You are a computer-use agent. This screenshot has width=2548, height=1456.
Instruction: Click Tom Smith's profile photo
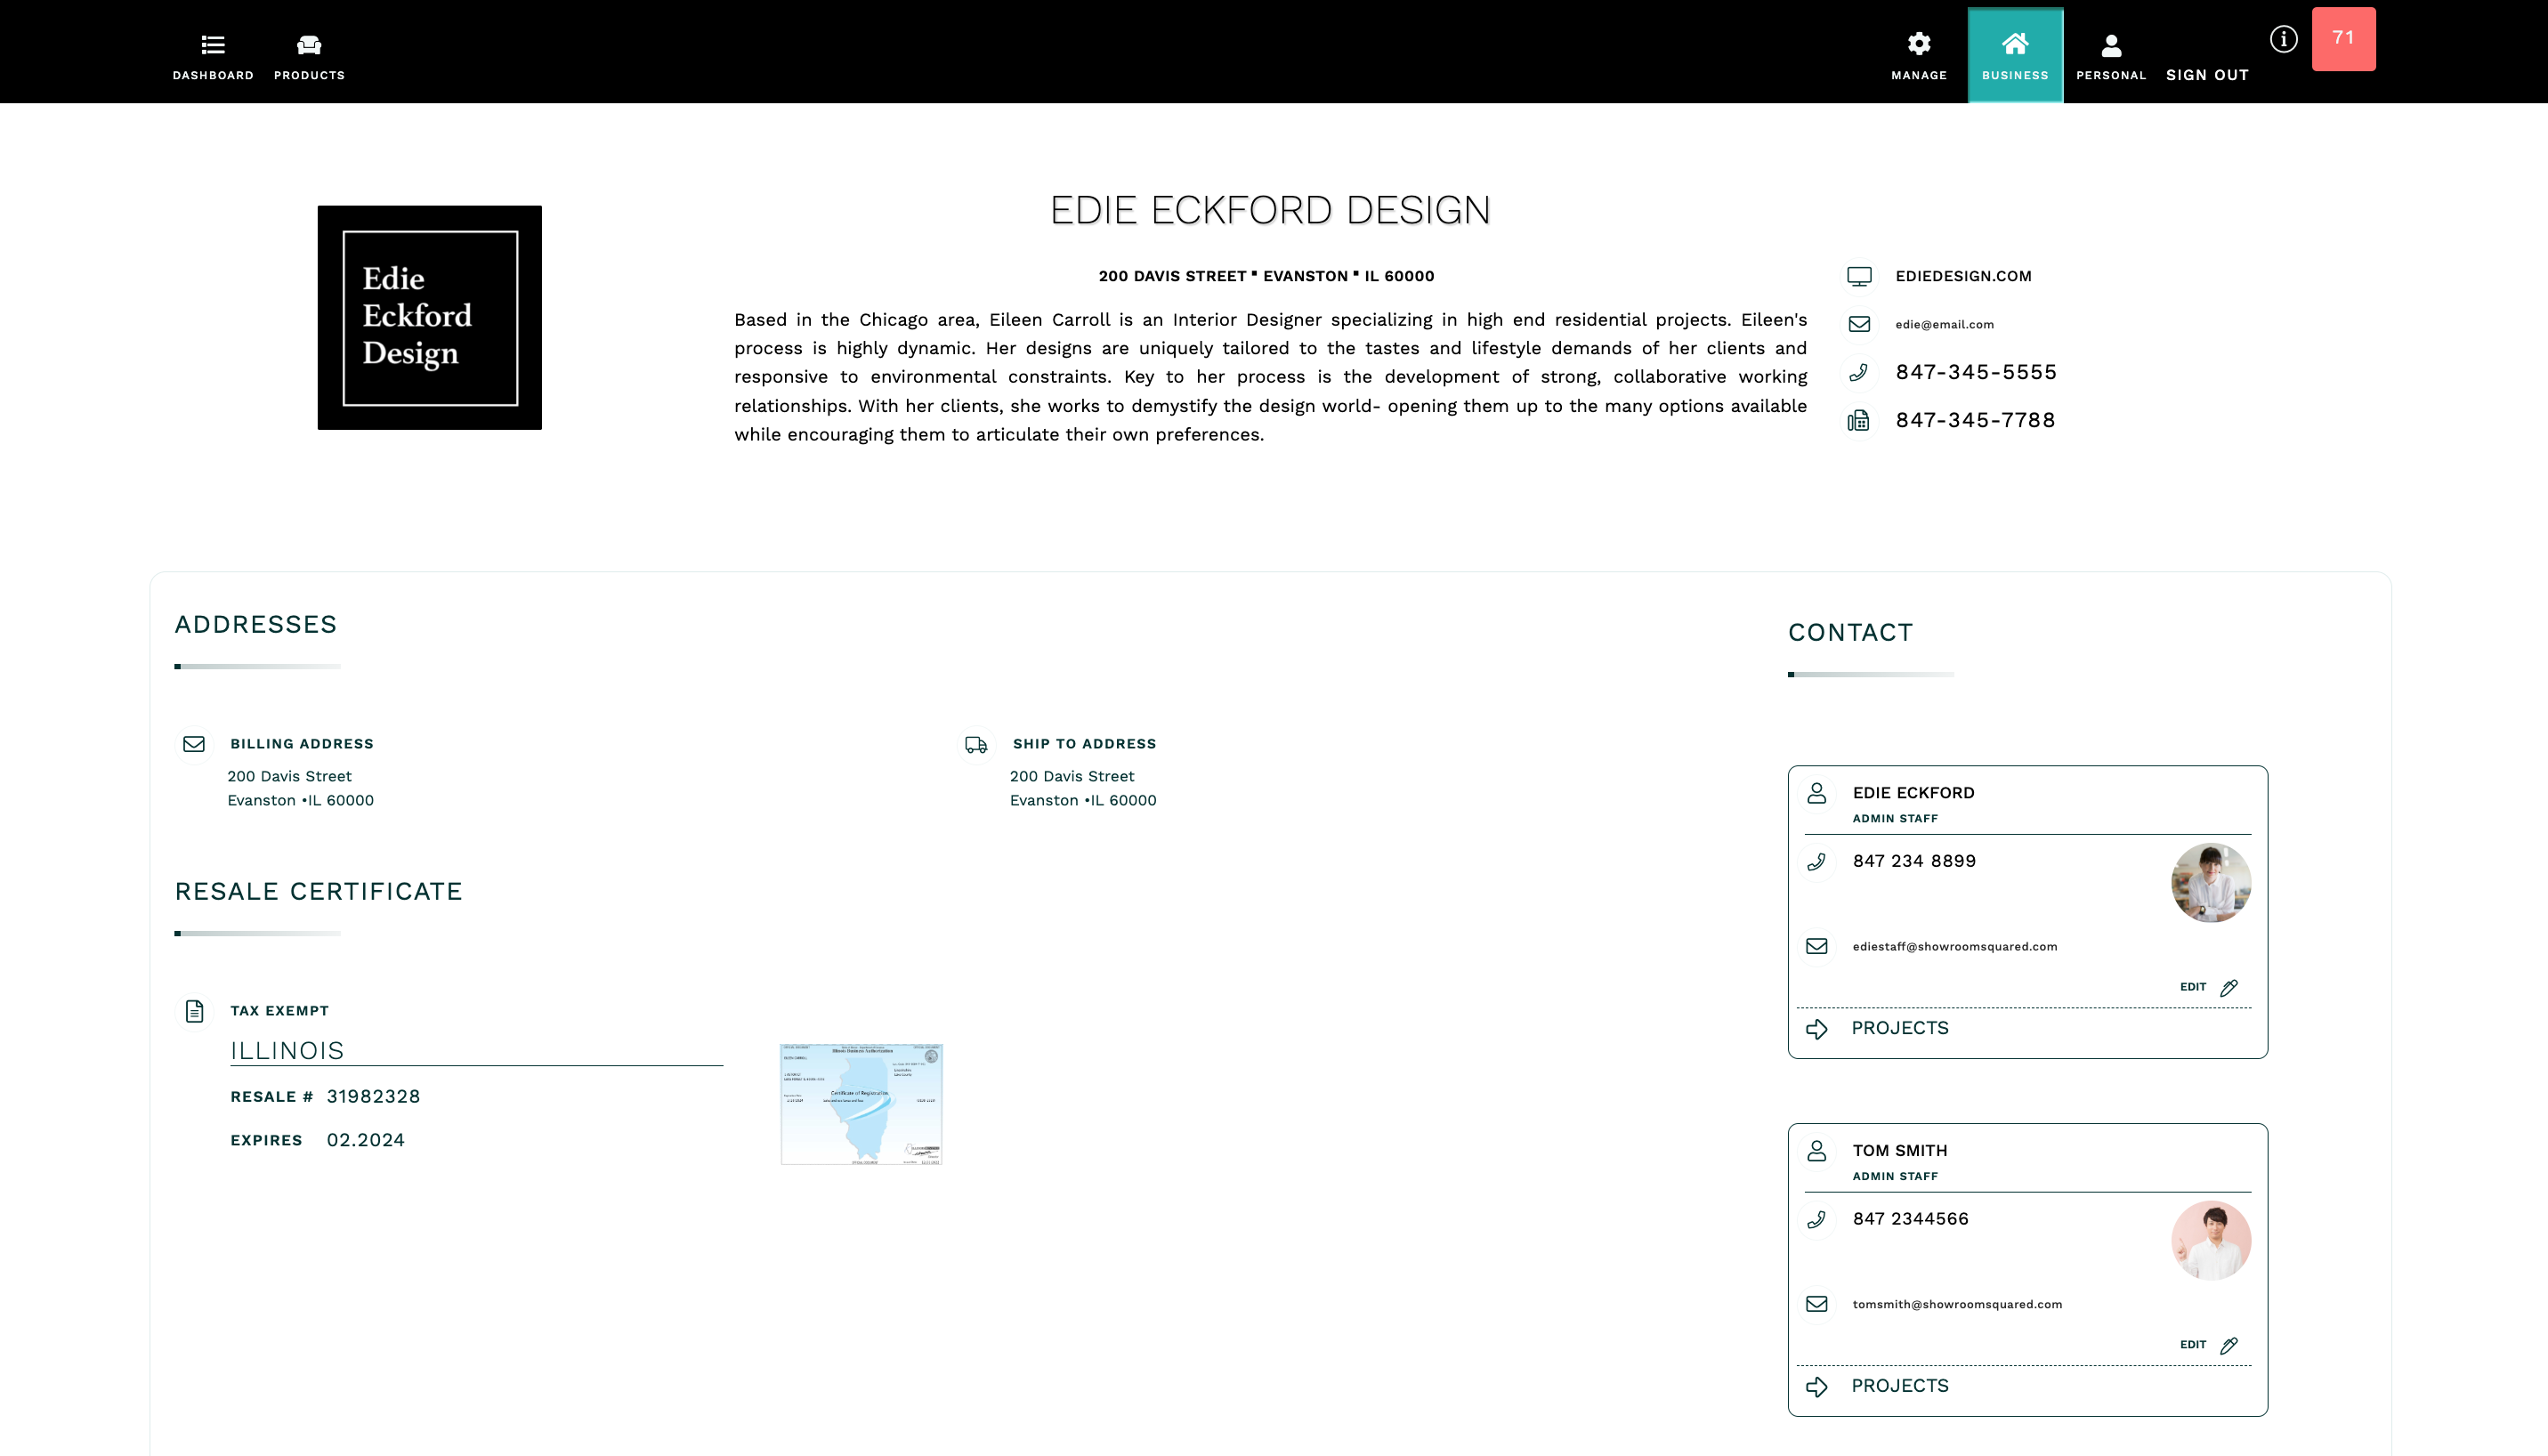click(x=2210, y=1240)
